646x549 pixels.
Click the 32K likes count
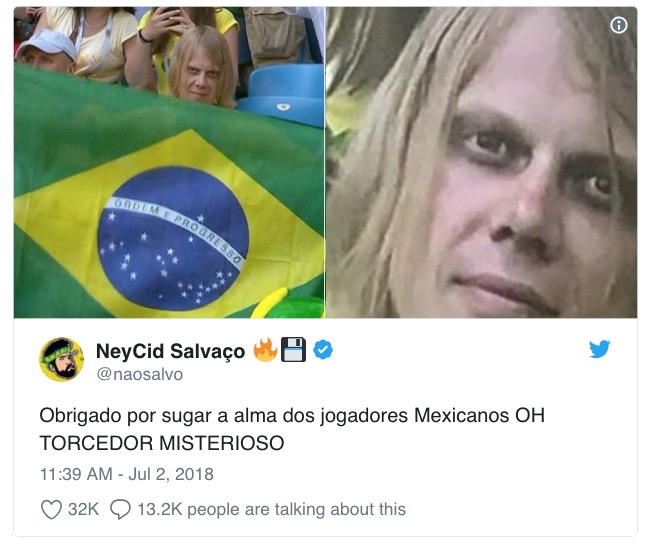(x=83, y=509)
